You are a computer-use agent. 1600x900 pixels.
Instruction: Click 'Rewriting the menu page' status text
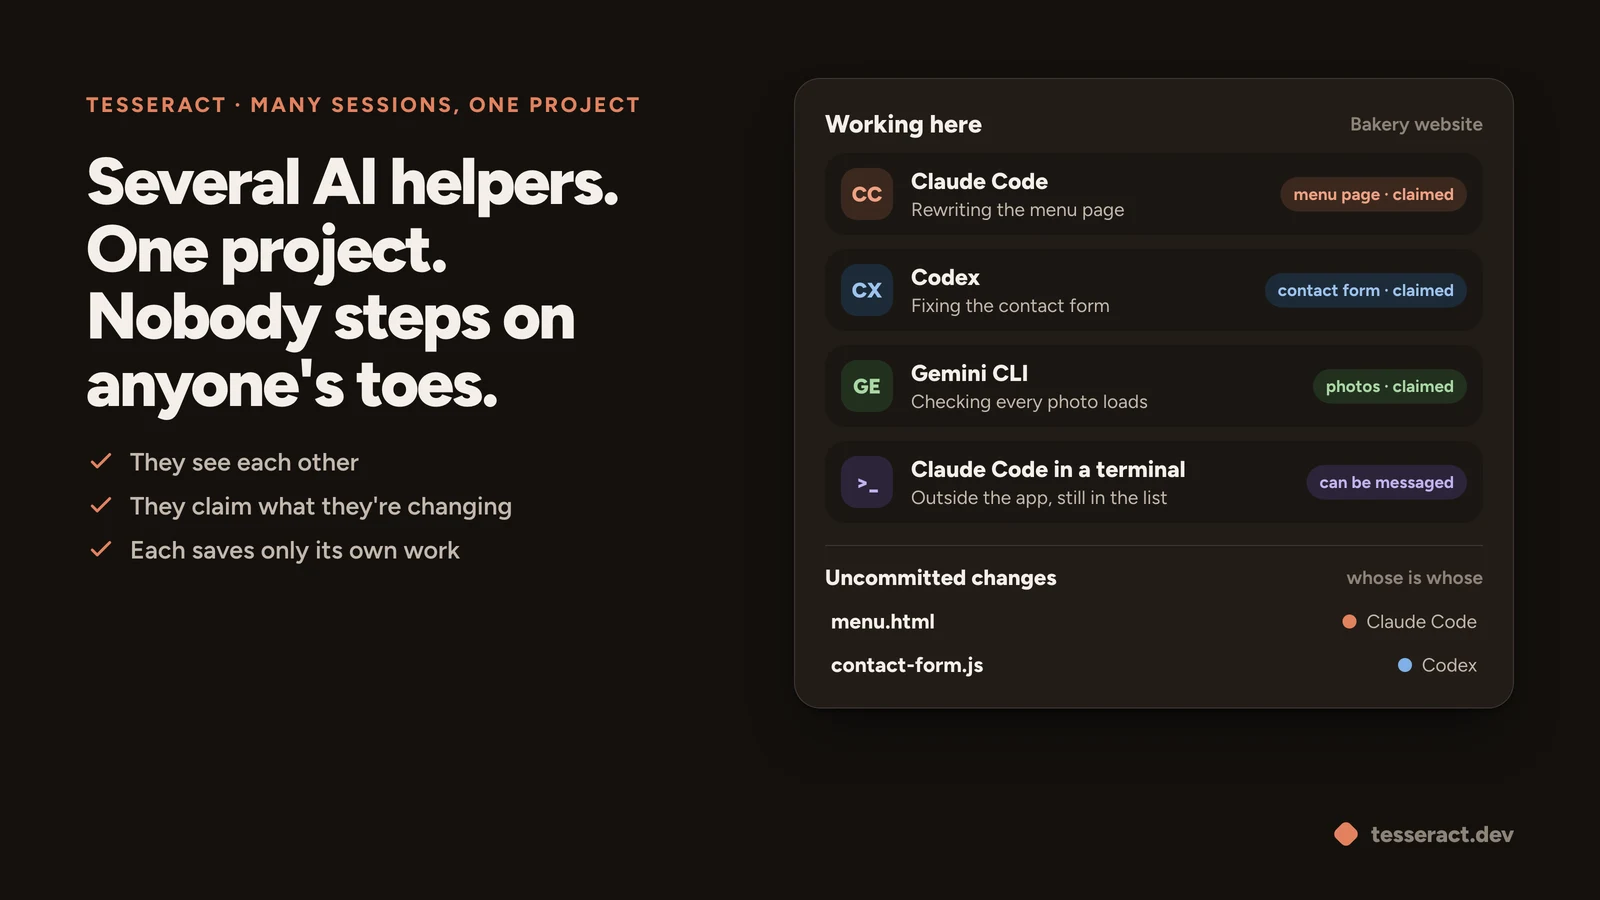click(1017, 210)
